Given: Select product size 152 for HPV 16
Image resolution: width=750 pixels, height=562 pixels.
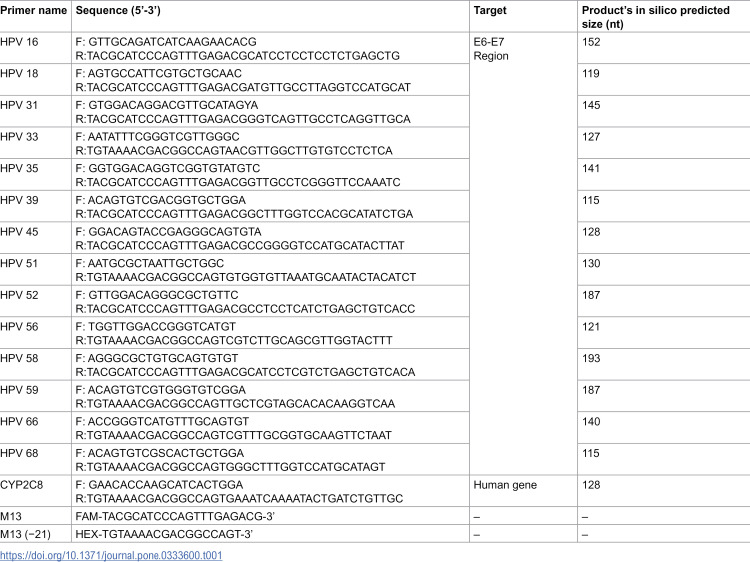Looking at the screenshot, I should (591, 42).
